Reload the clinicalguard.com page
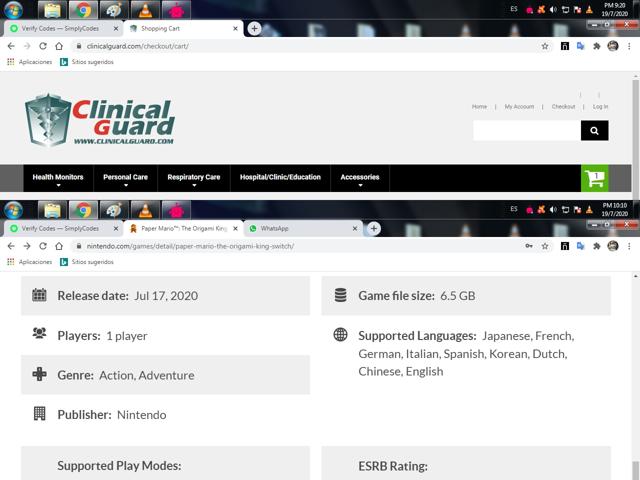 [43, 46]
